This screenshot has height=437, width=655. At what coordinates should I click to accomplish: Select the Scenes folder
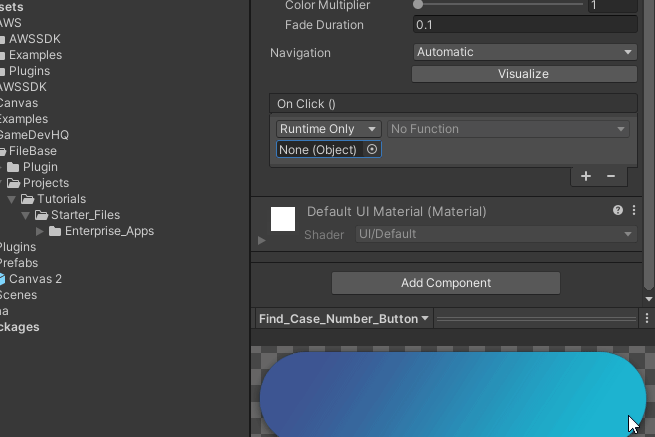tap(18, 295)
